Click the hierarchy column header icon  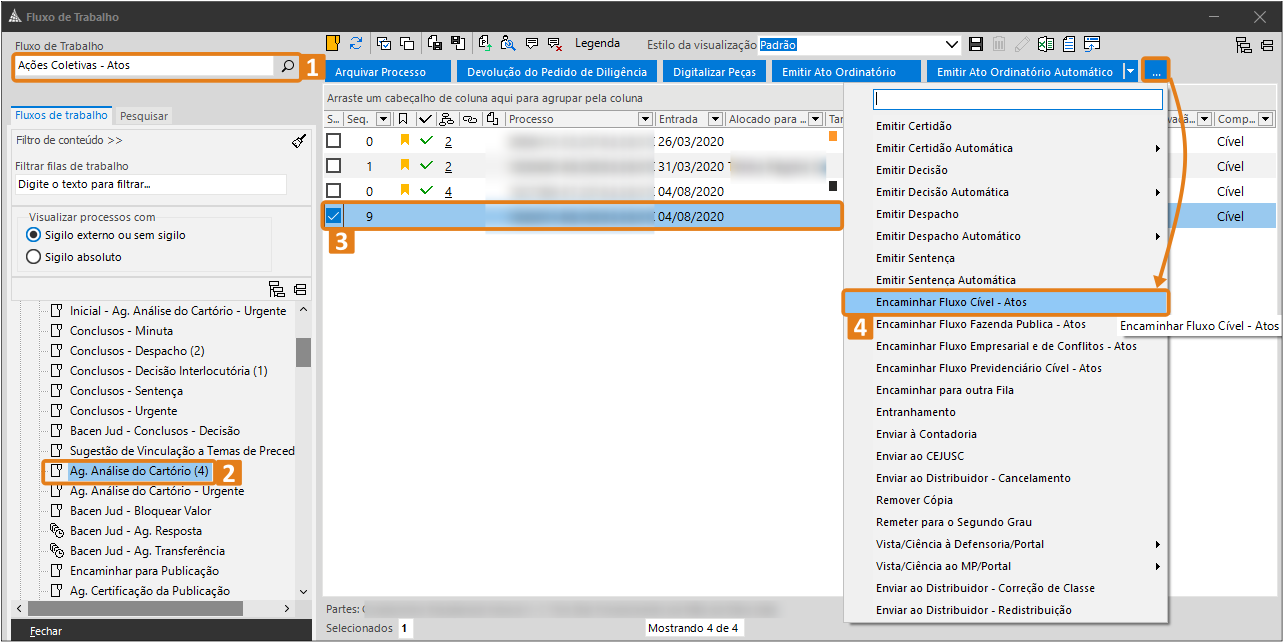[446, 119]
